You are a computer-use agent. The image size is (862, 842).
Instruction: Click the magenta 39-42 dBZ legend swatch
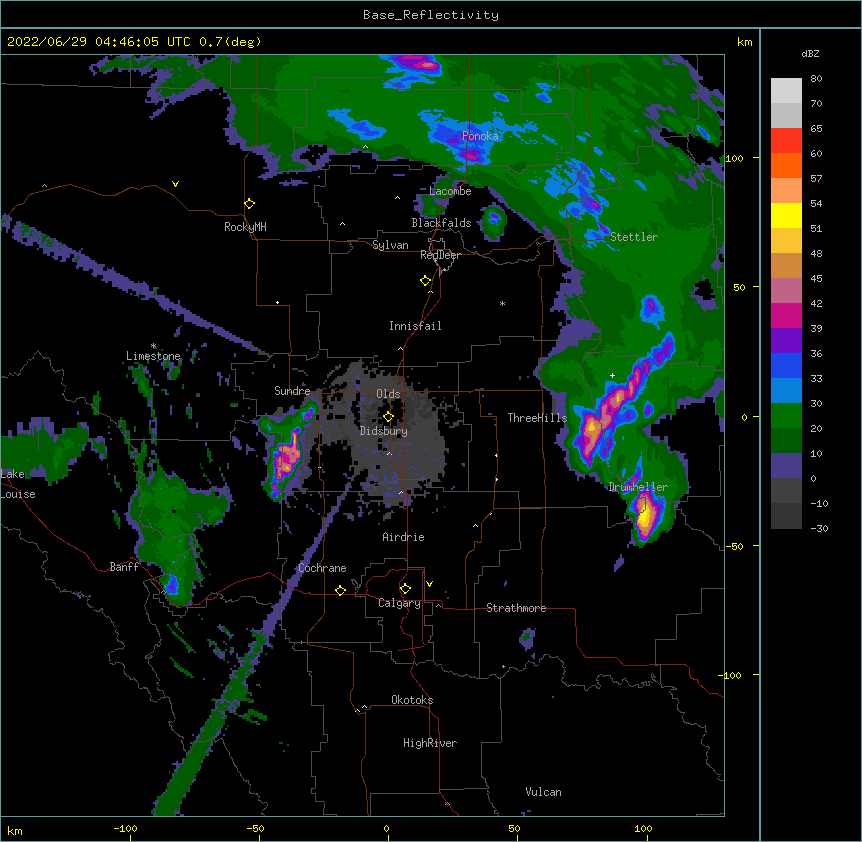click(786, 315)
